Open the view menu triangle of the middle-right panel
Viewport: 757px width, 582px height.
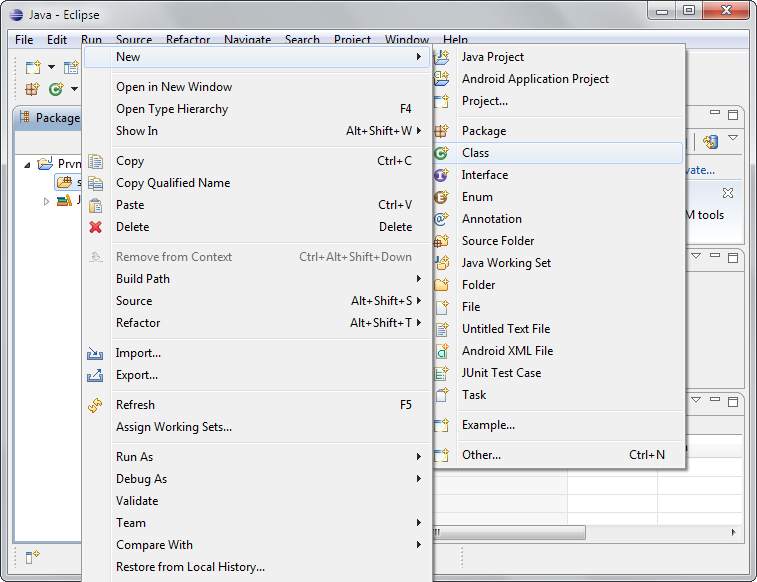[696, 256]
